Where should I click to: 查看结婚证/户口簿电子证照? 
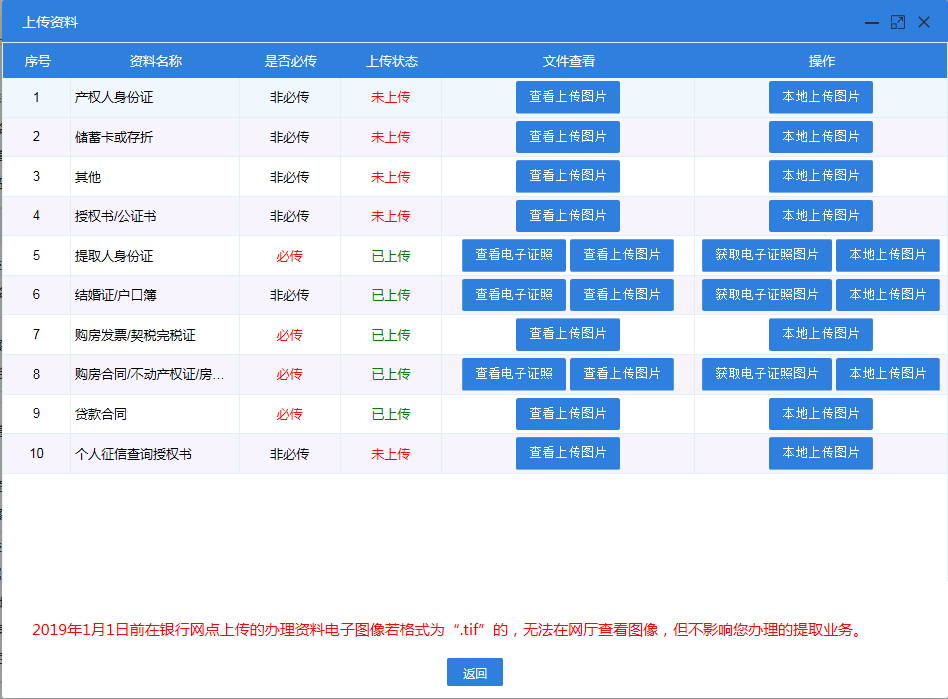(x=513, y=295)
